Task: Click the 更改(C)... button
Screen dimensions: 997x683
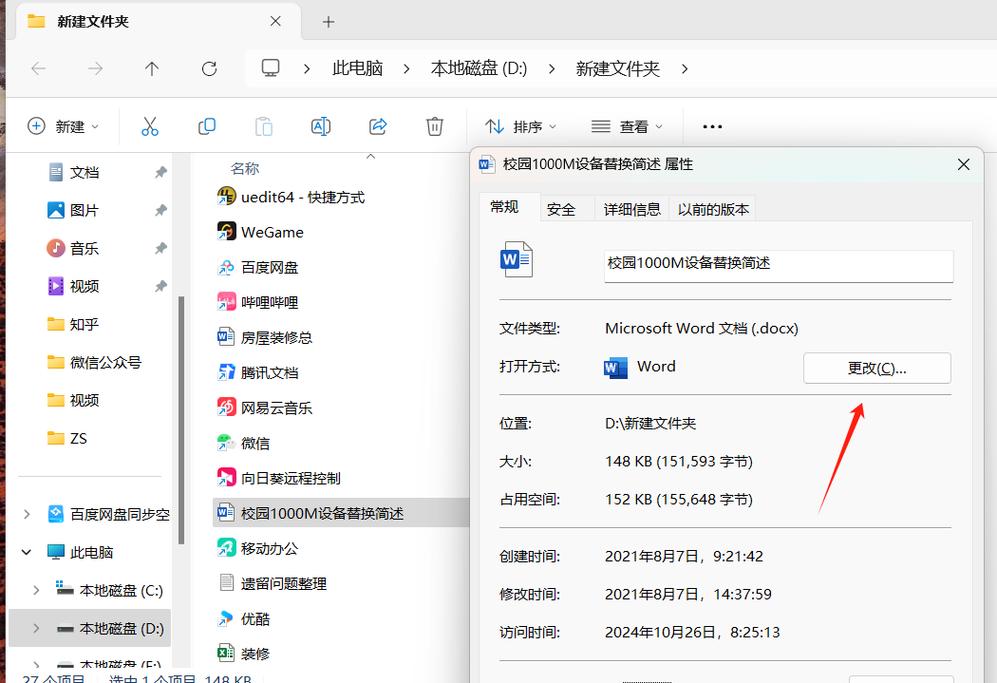Action: pos(877,368)
